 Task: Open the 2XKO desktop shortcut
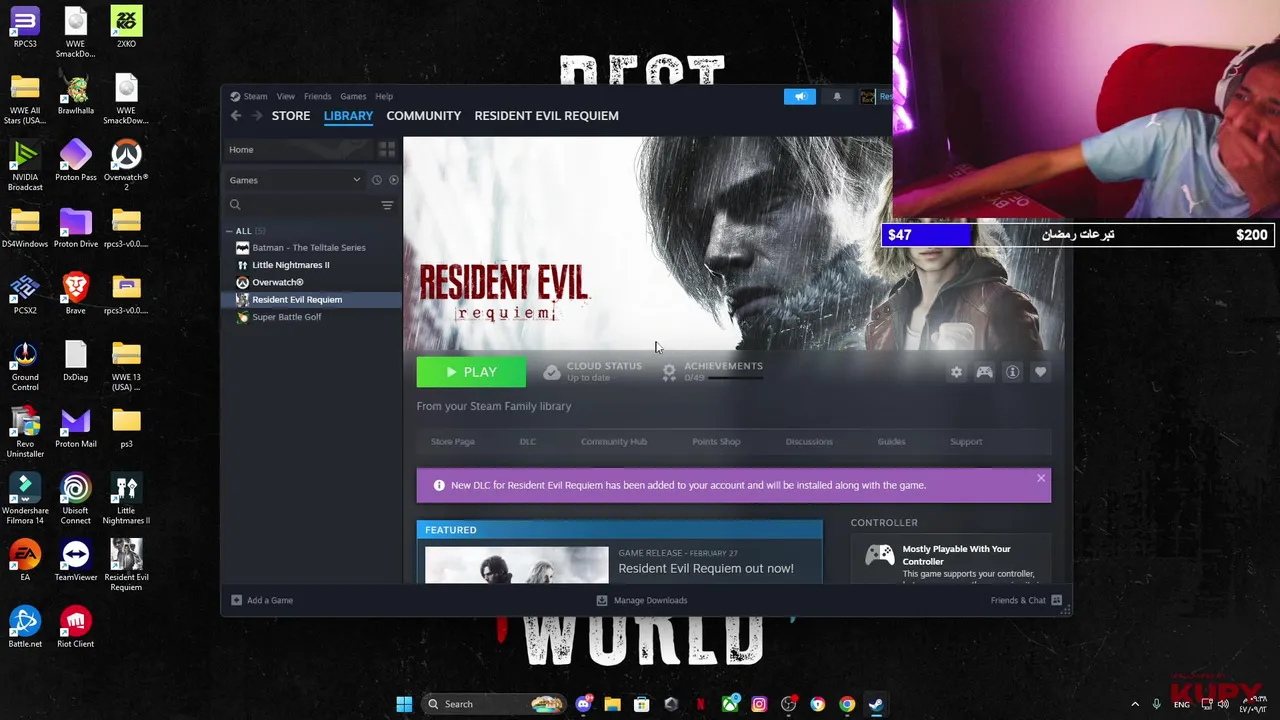click(126, 27)
